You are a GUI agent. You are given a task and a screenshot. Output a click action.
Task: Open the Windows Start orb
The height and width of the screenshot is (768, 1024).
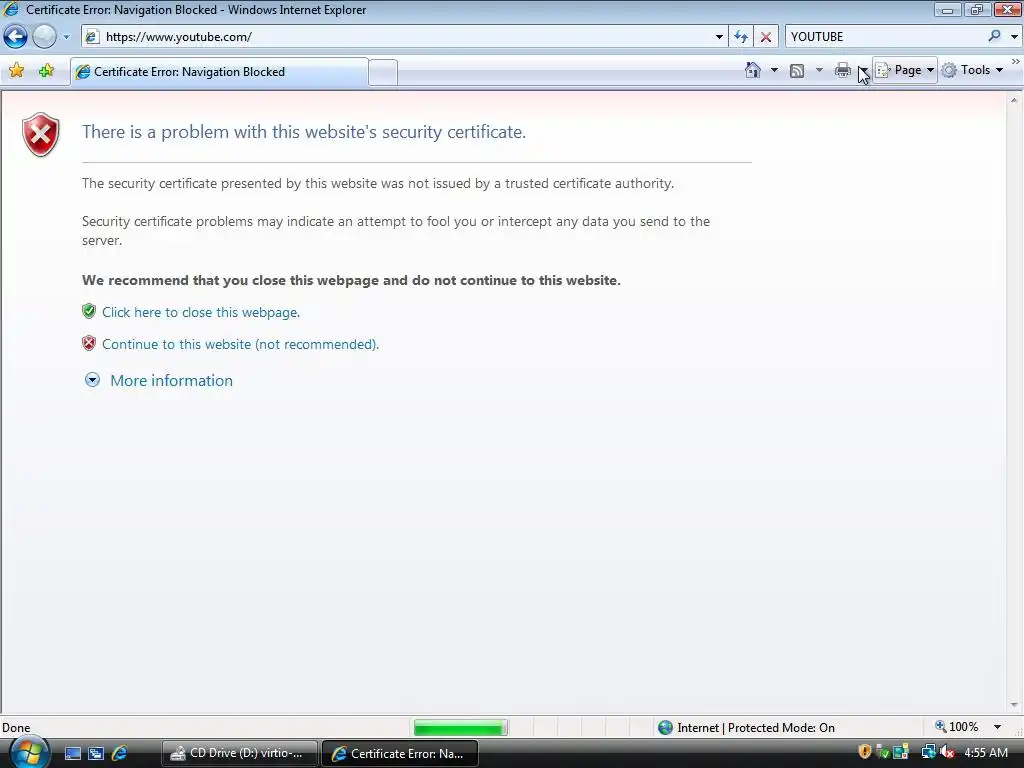29,753
